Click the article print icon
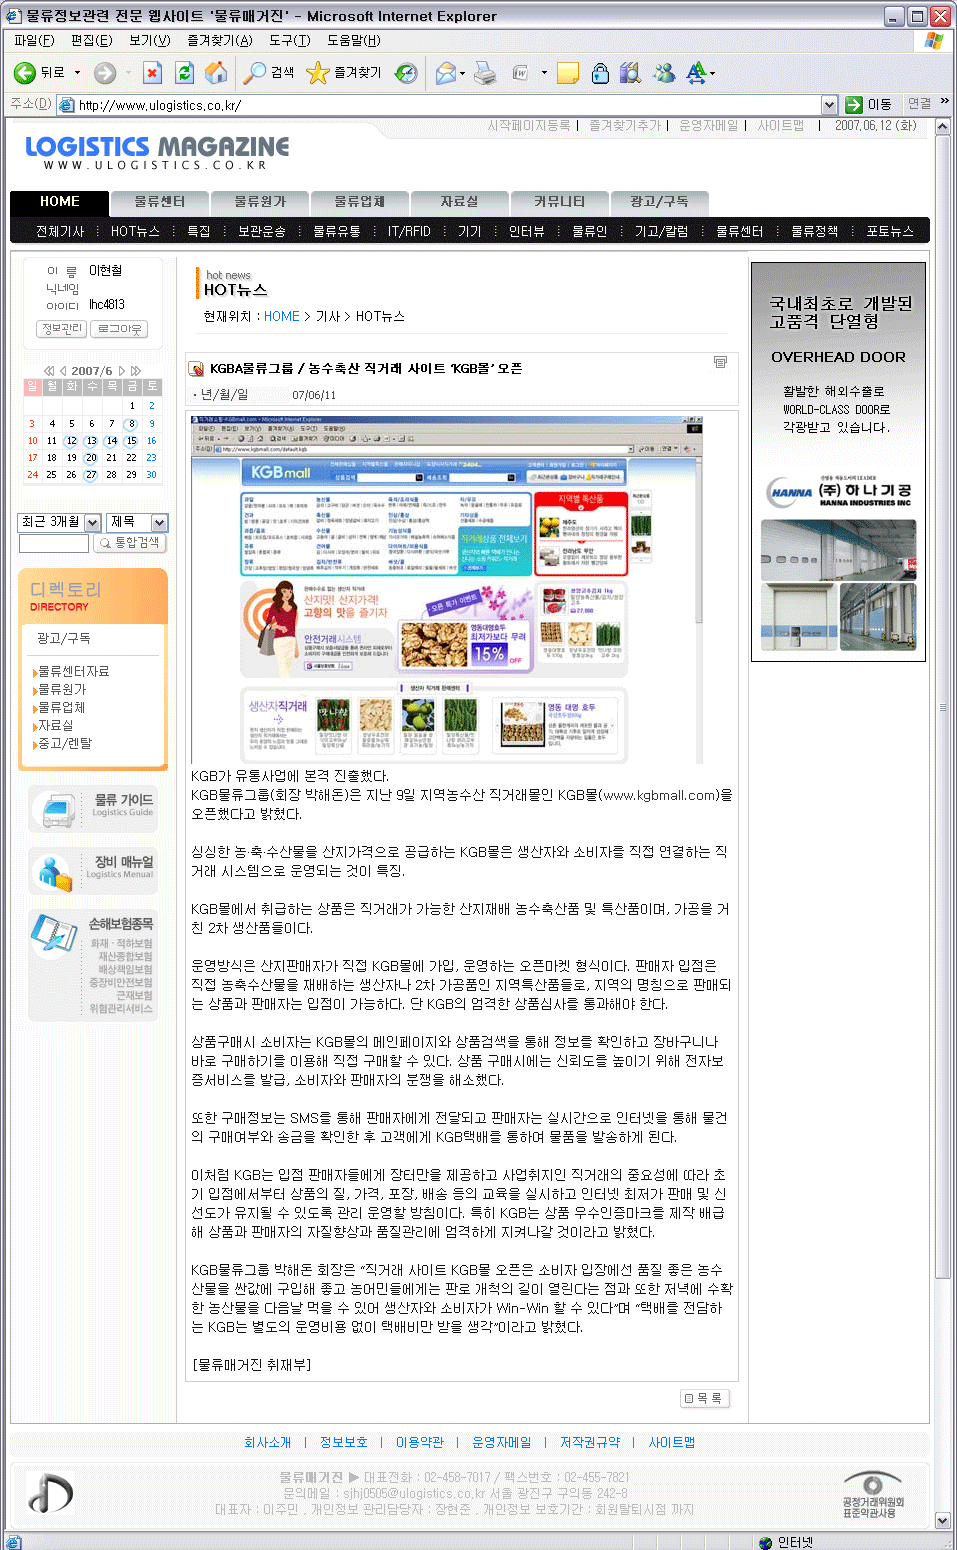This screenshot has height=1550, width=957. (720, 362)
